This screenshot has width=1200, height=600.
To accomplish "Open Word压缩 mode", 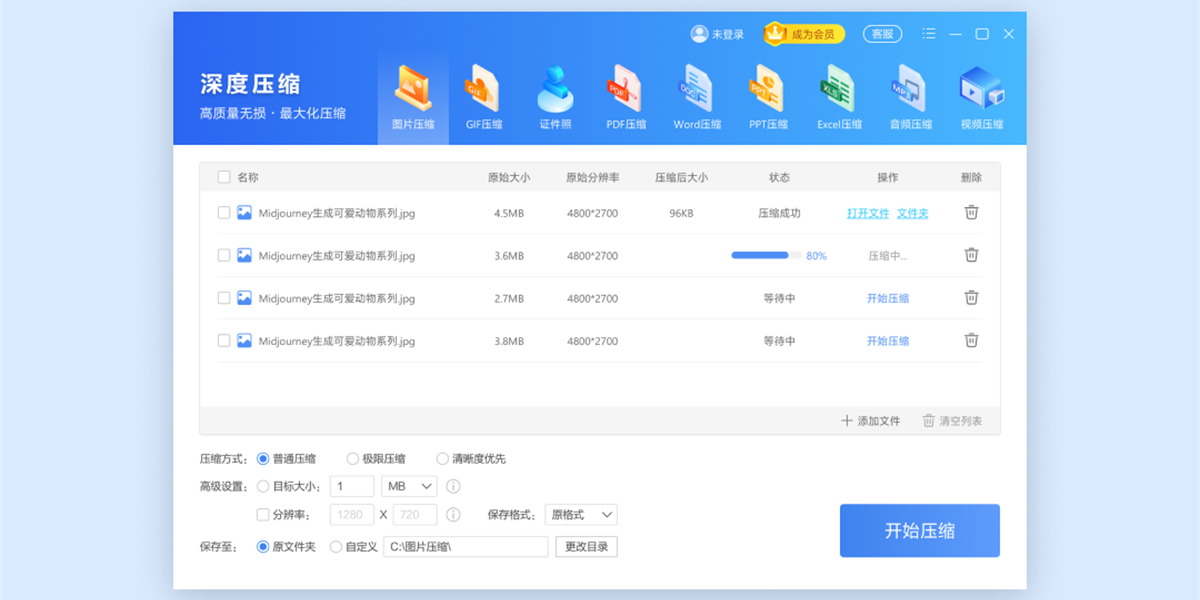I will coord(697,95).
